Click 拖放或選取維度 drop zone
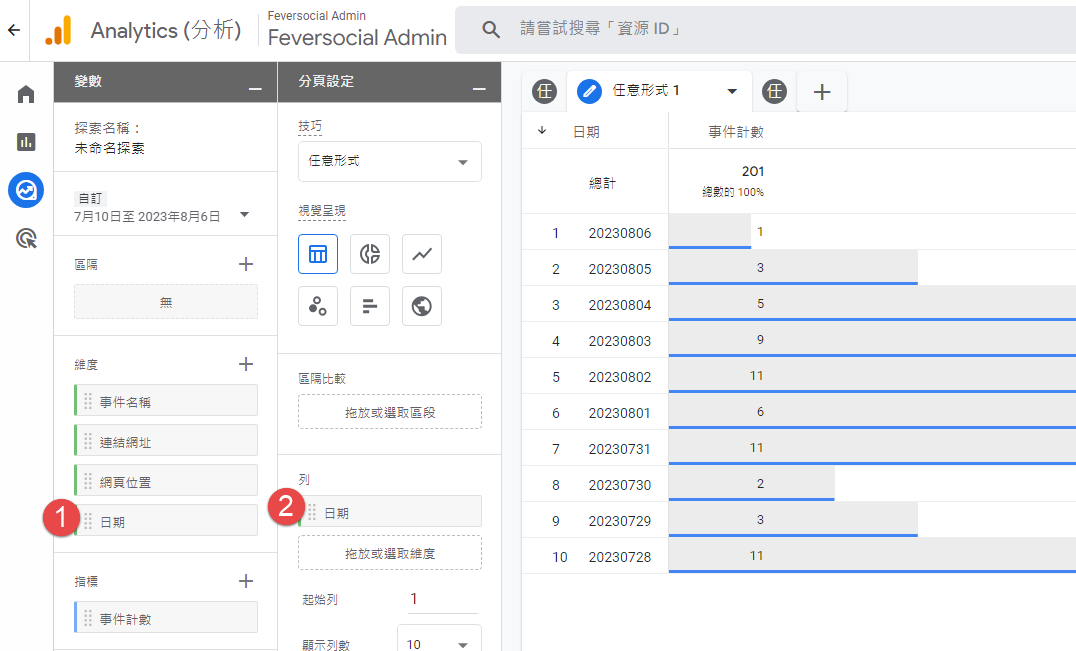The height and width of the screenshot is (651, 1076). click(389, 553)
